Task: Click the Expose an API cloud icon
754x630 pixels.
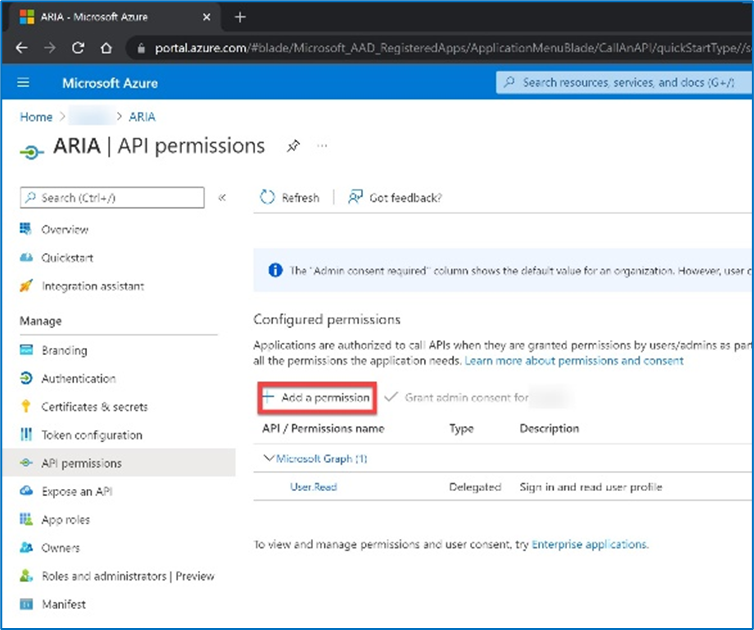Action: click(26, 491)
